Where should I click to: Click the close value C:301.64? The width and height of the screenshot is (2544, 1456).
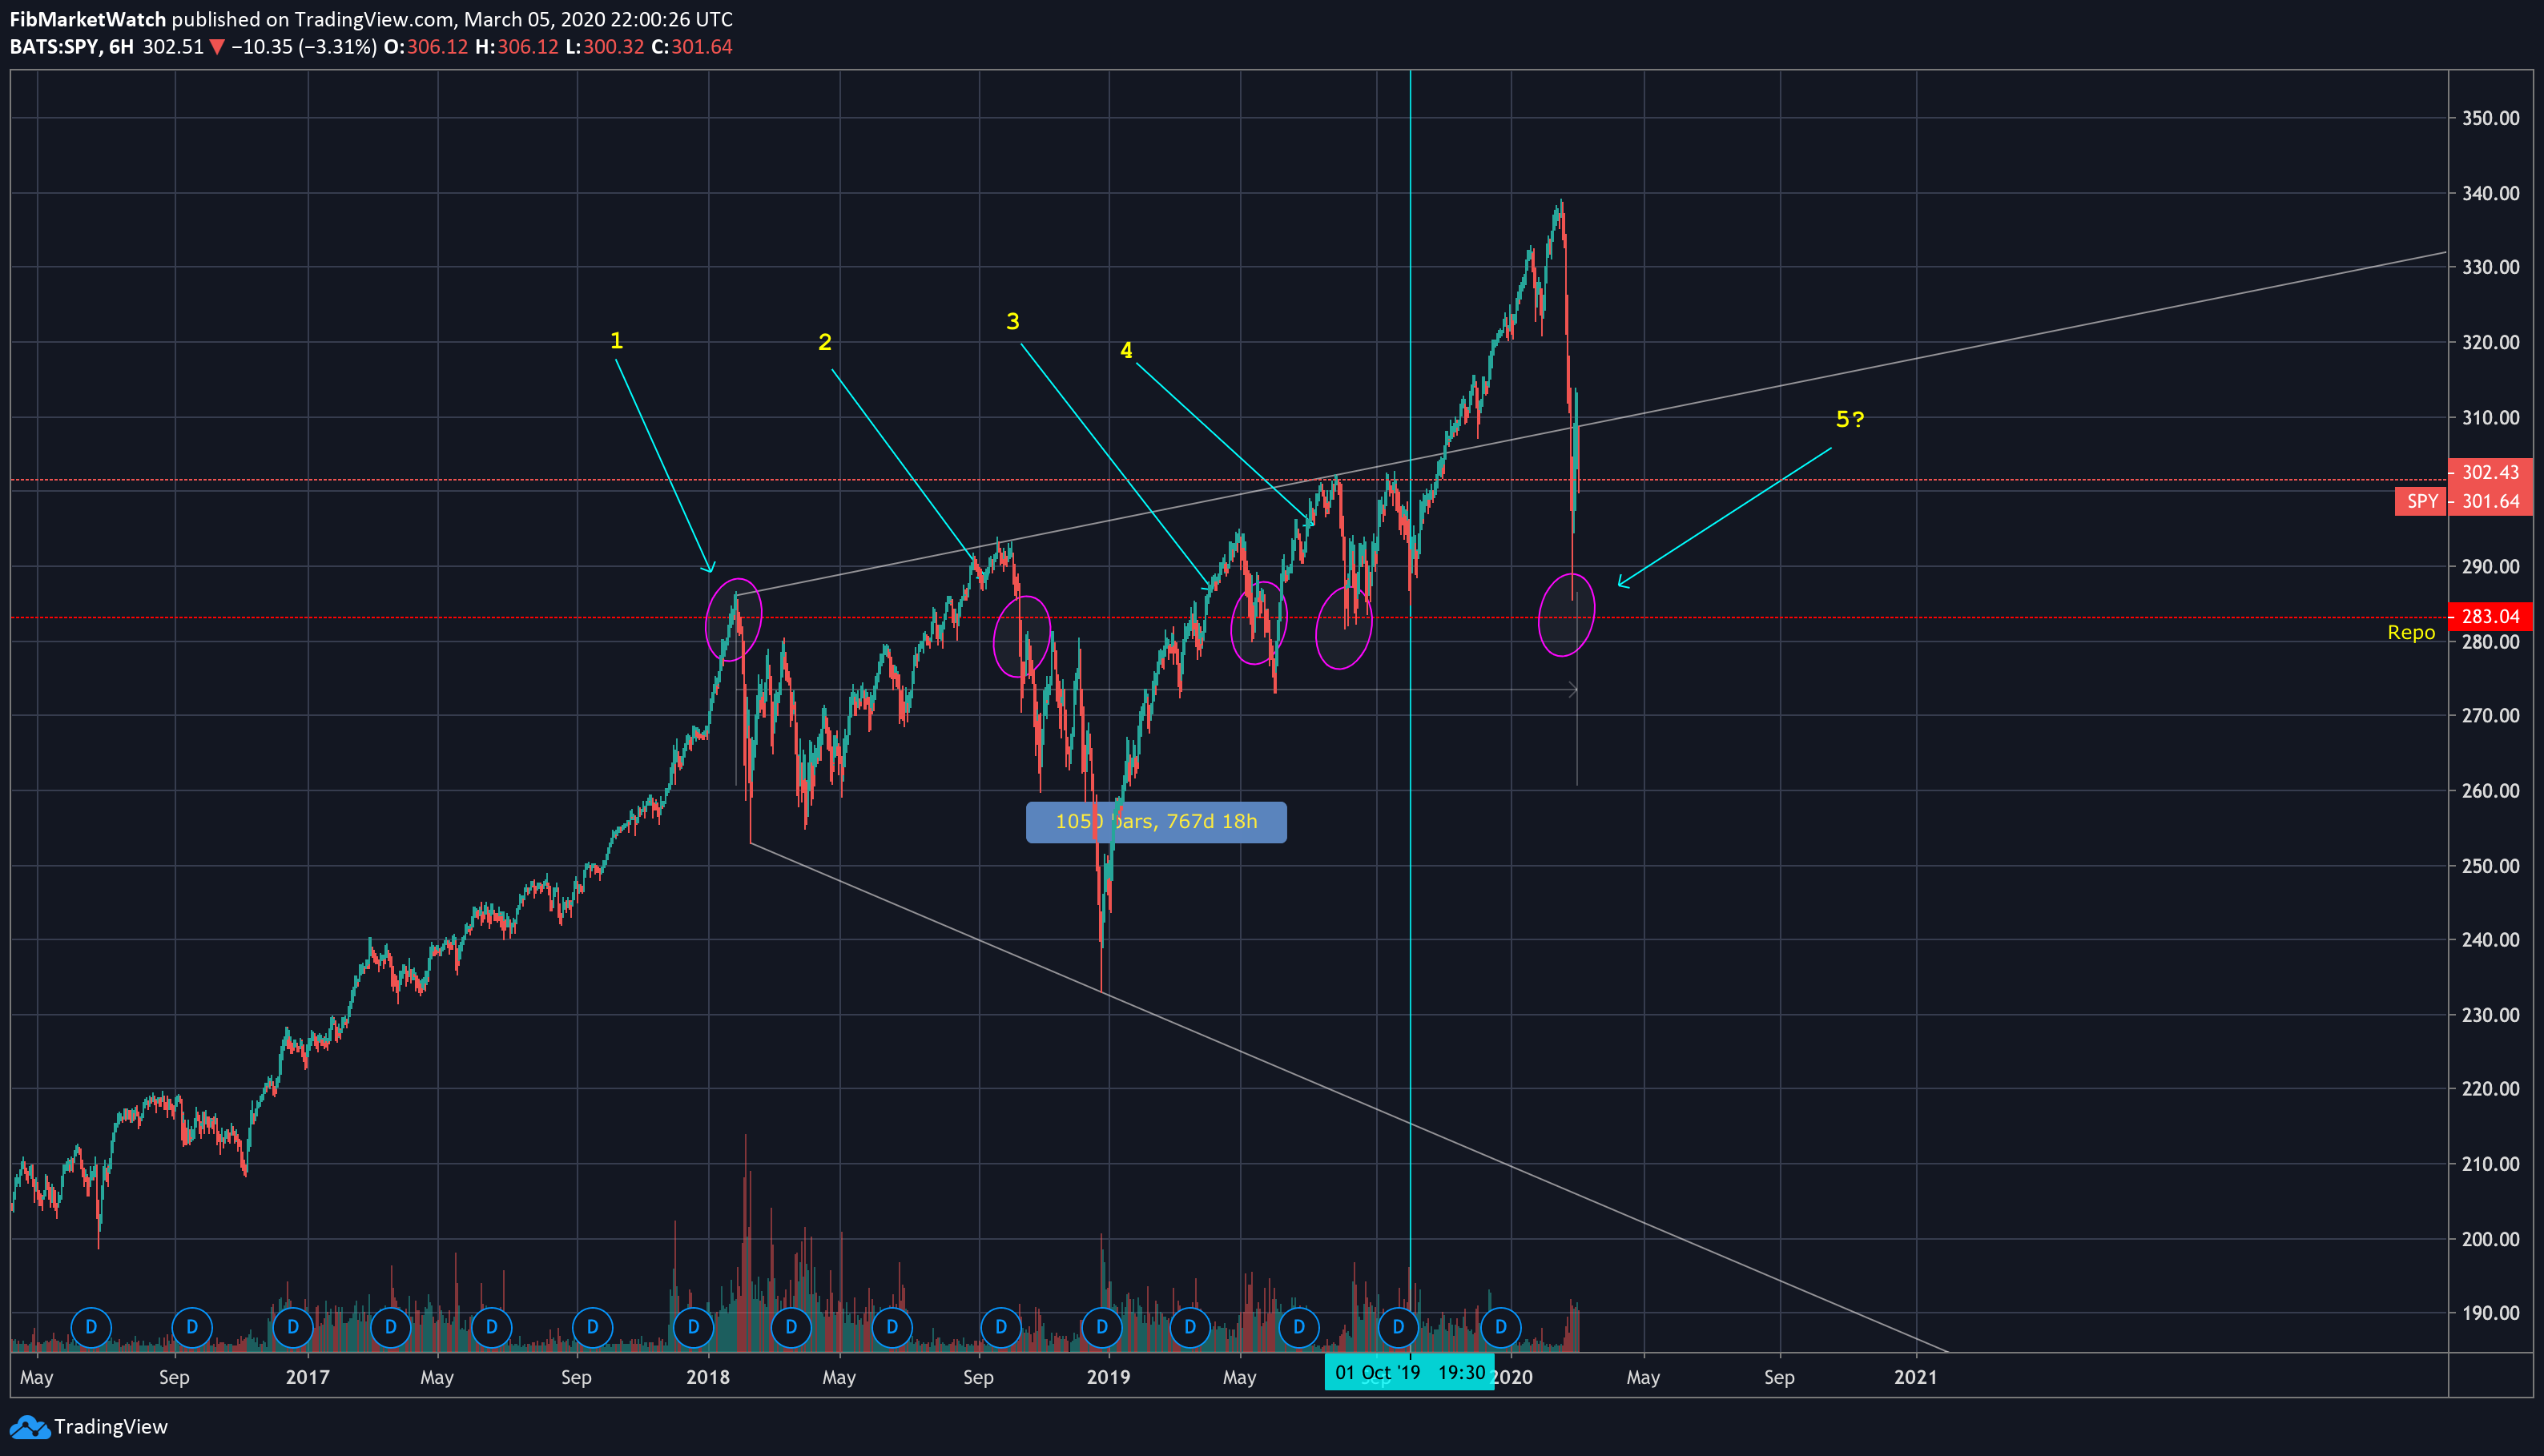tap(692, 47)
